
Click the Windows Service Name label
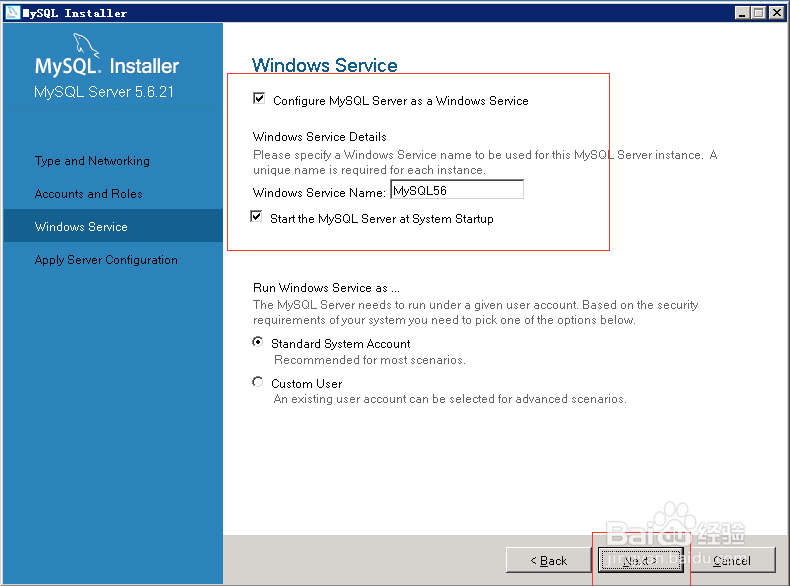[x=319, y=192]
